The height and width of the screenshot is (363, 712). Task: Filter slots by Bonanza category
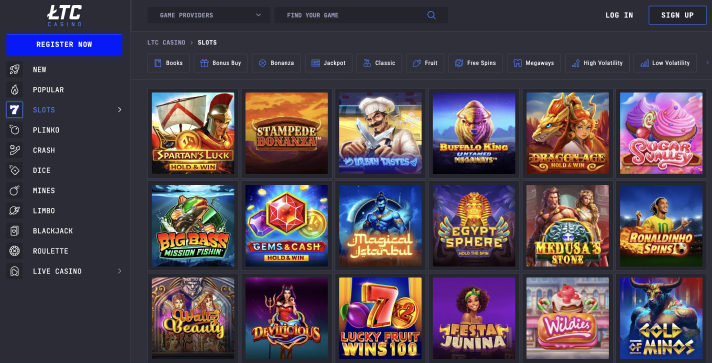click(277, 63)
